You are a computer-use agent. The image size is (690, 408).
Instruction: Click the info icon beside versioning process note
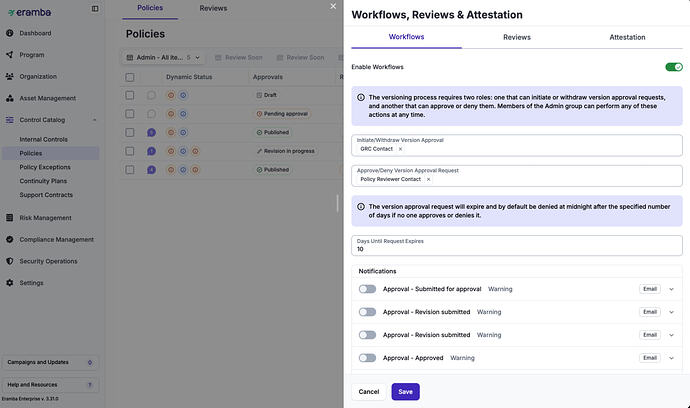[x=361, y=97]
